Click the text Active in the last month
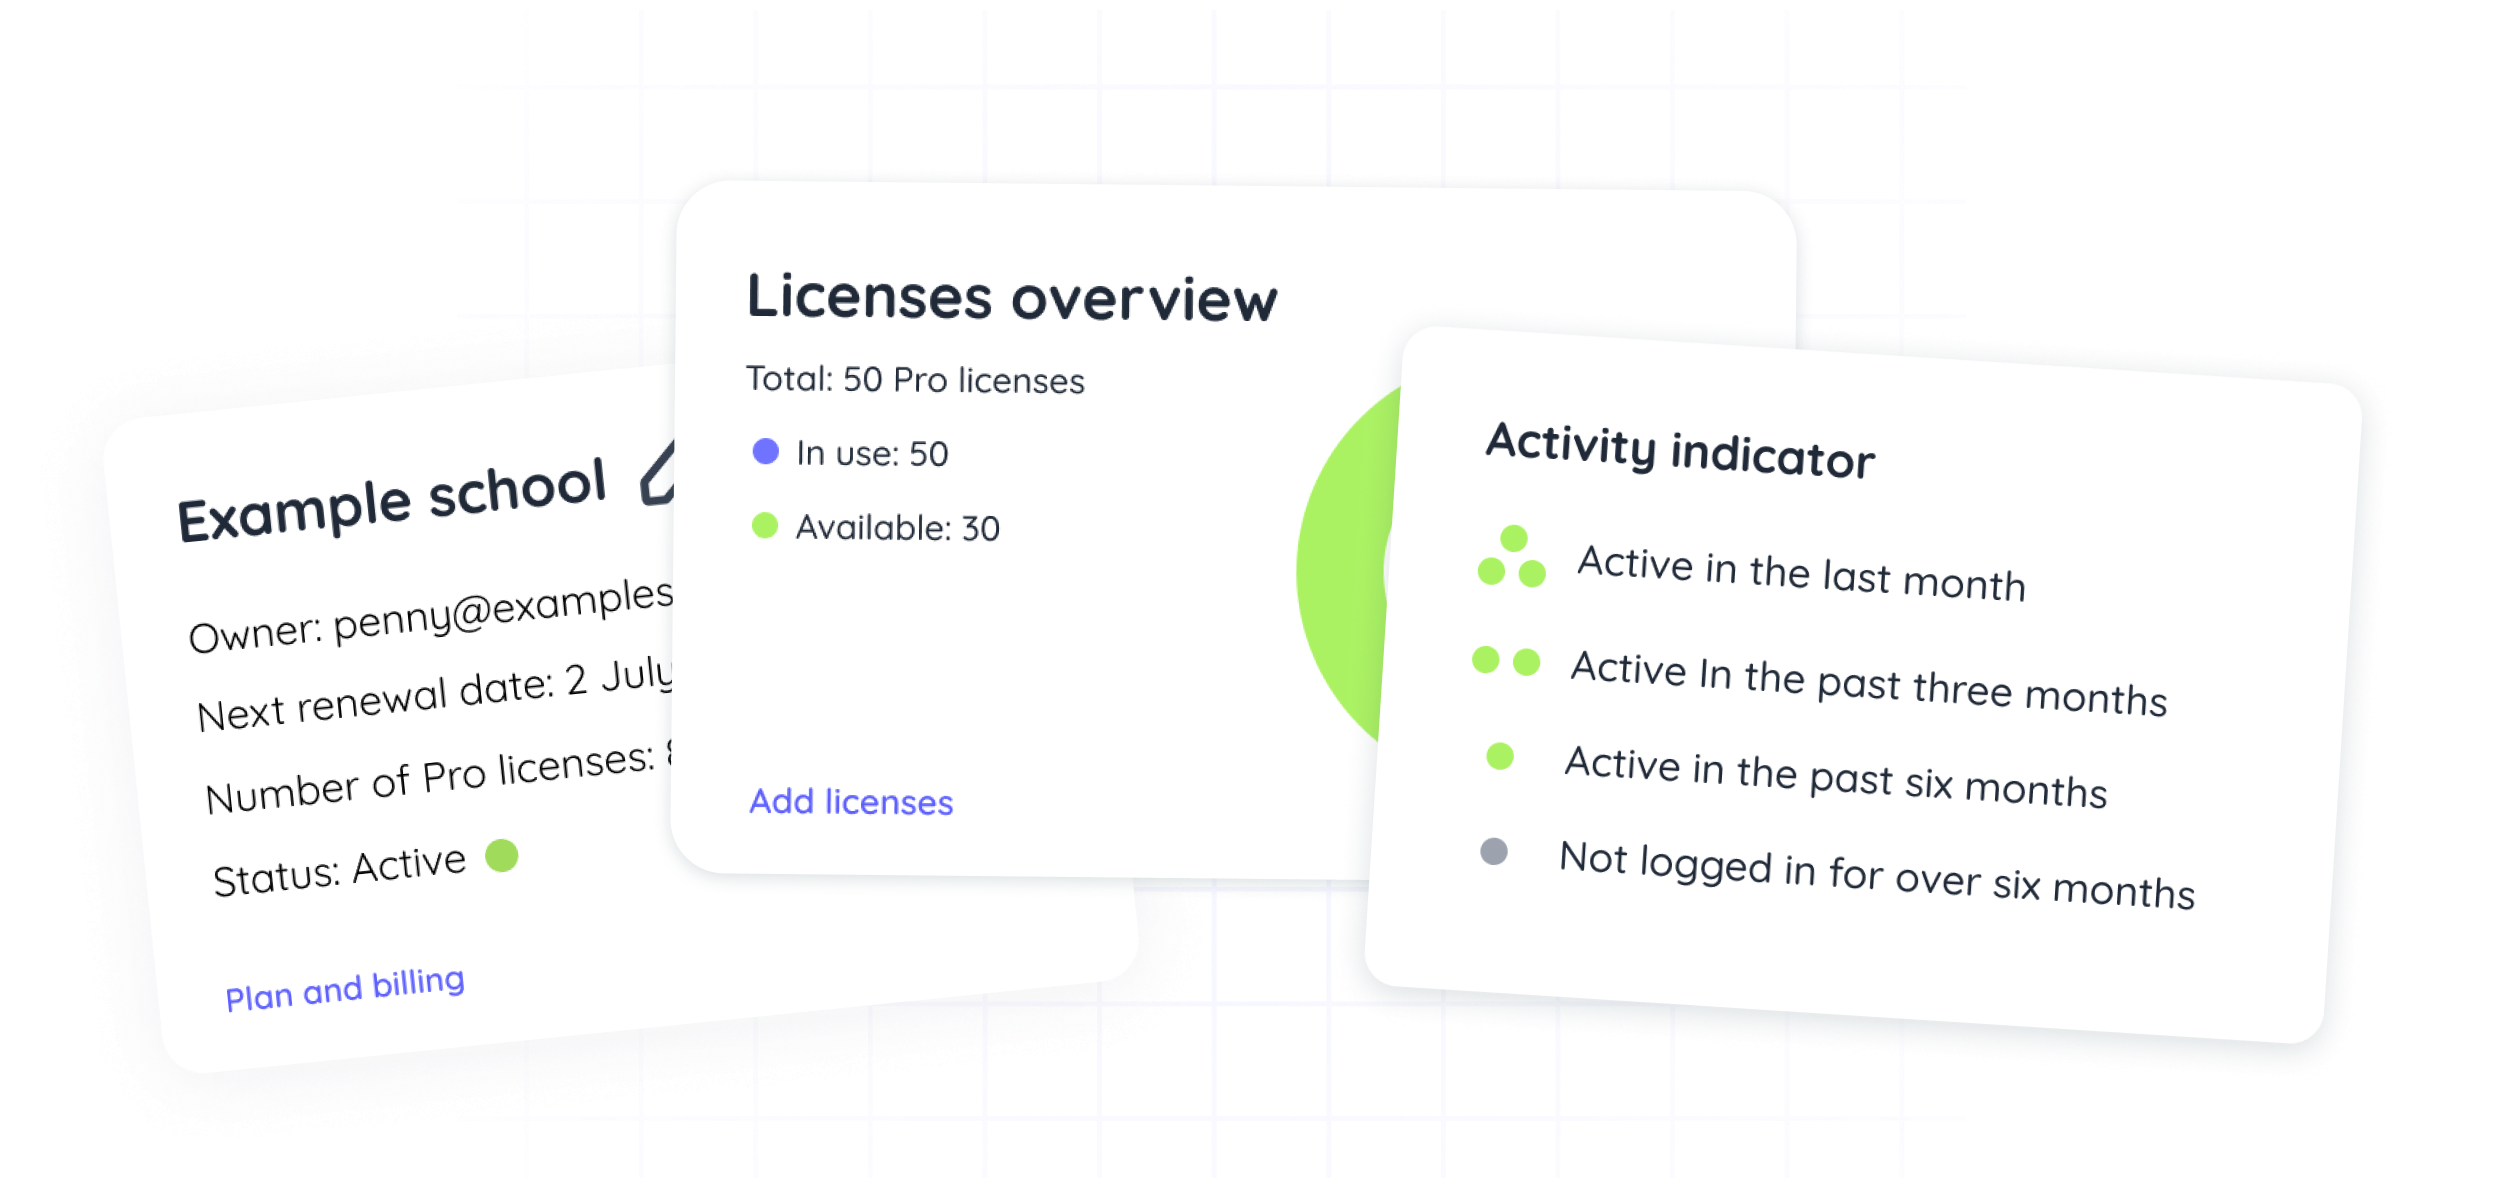This screenshot has width=2500, height=1178. click(1801, 574)
